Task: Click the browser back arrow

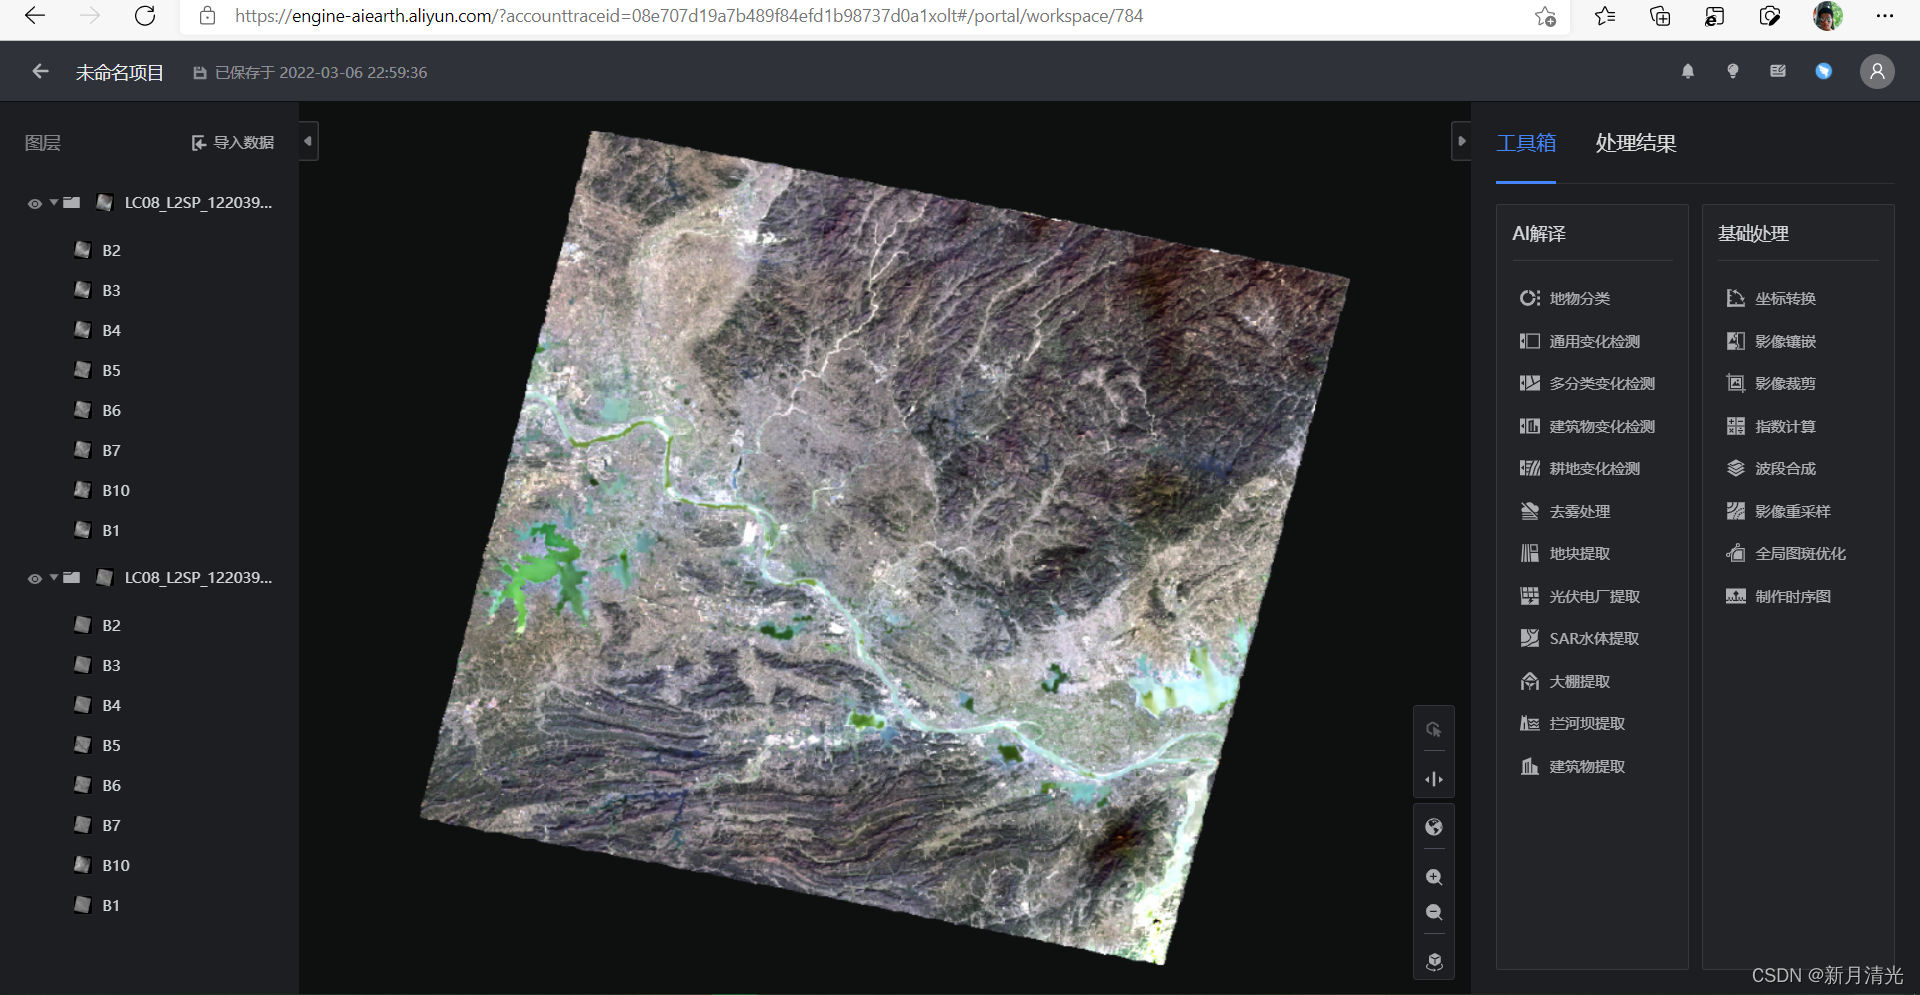Action: 35,16
